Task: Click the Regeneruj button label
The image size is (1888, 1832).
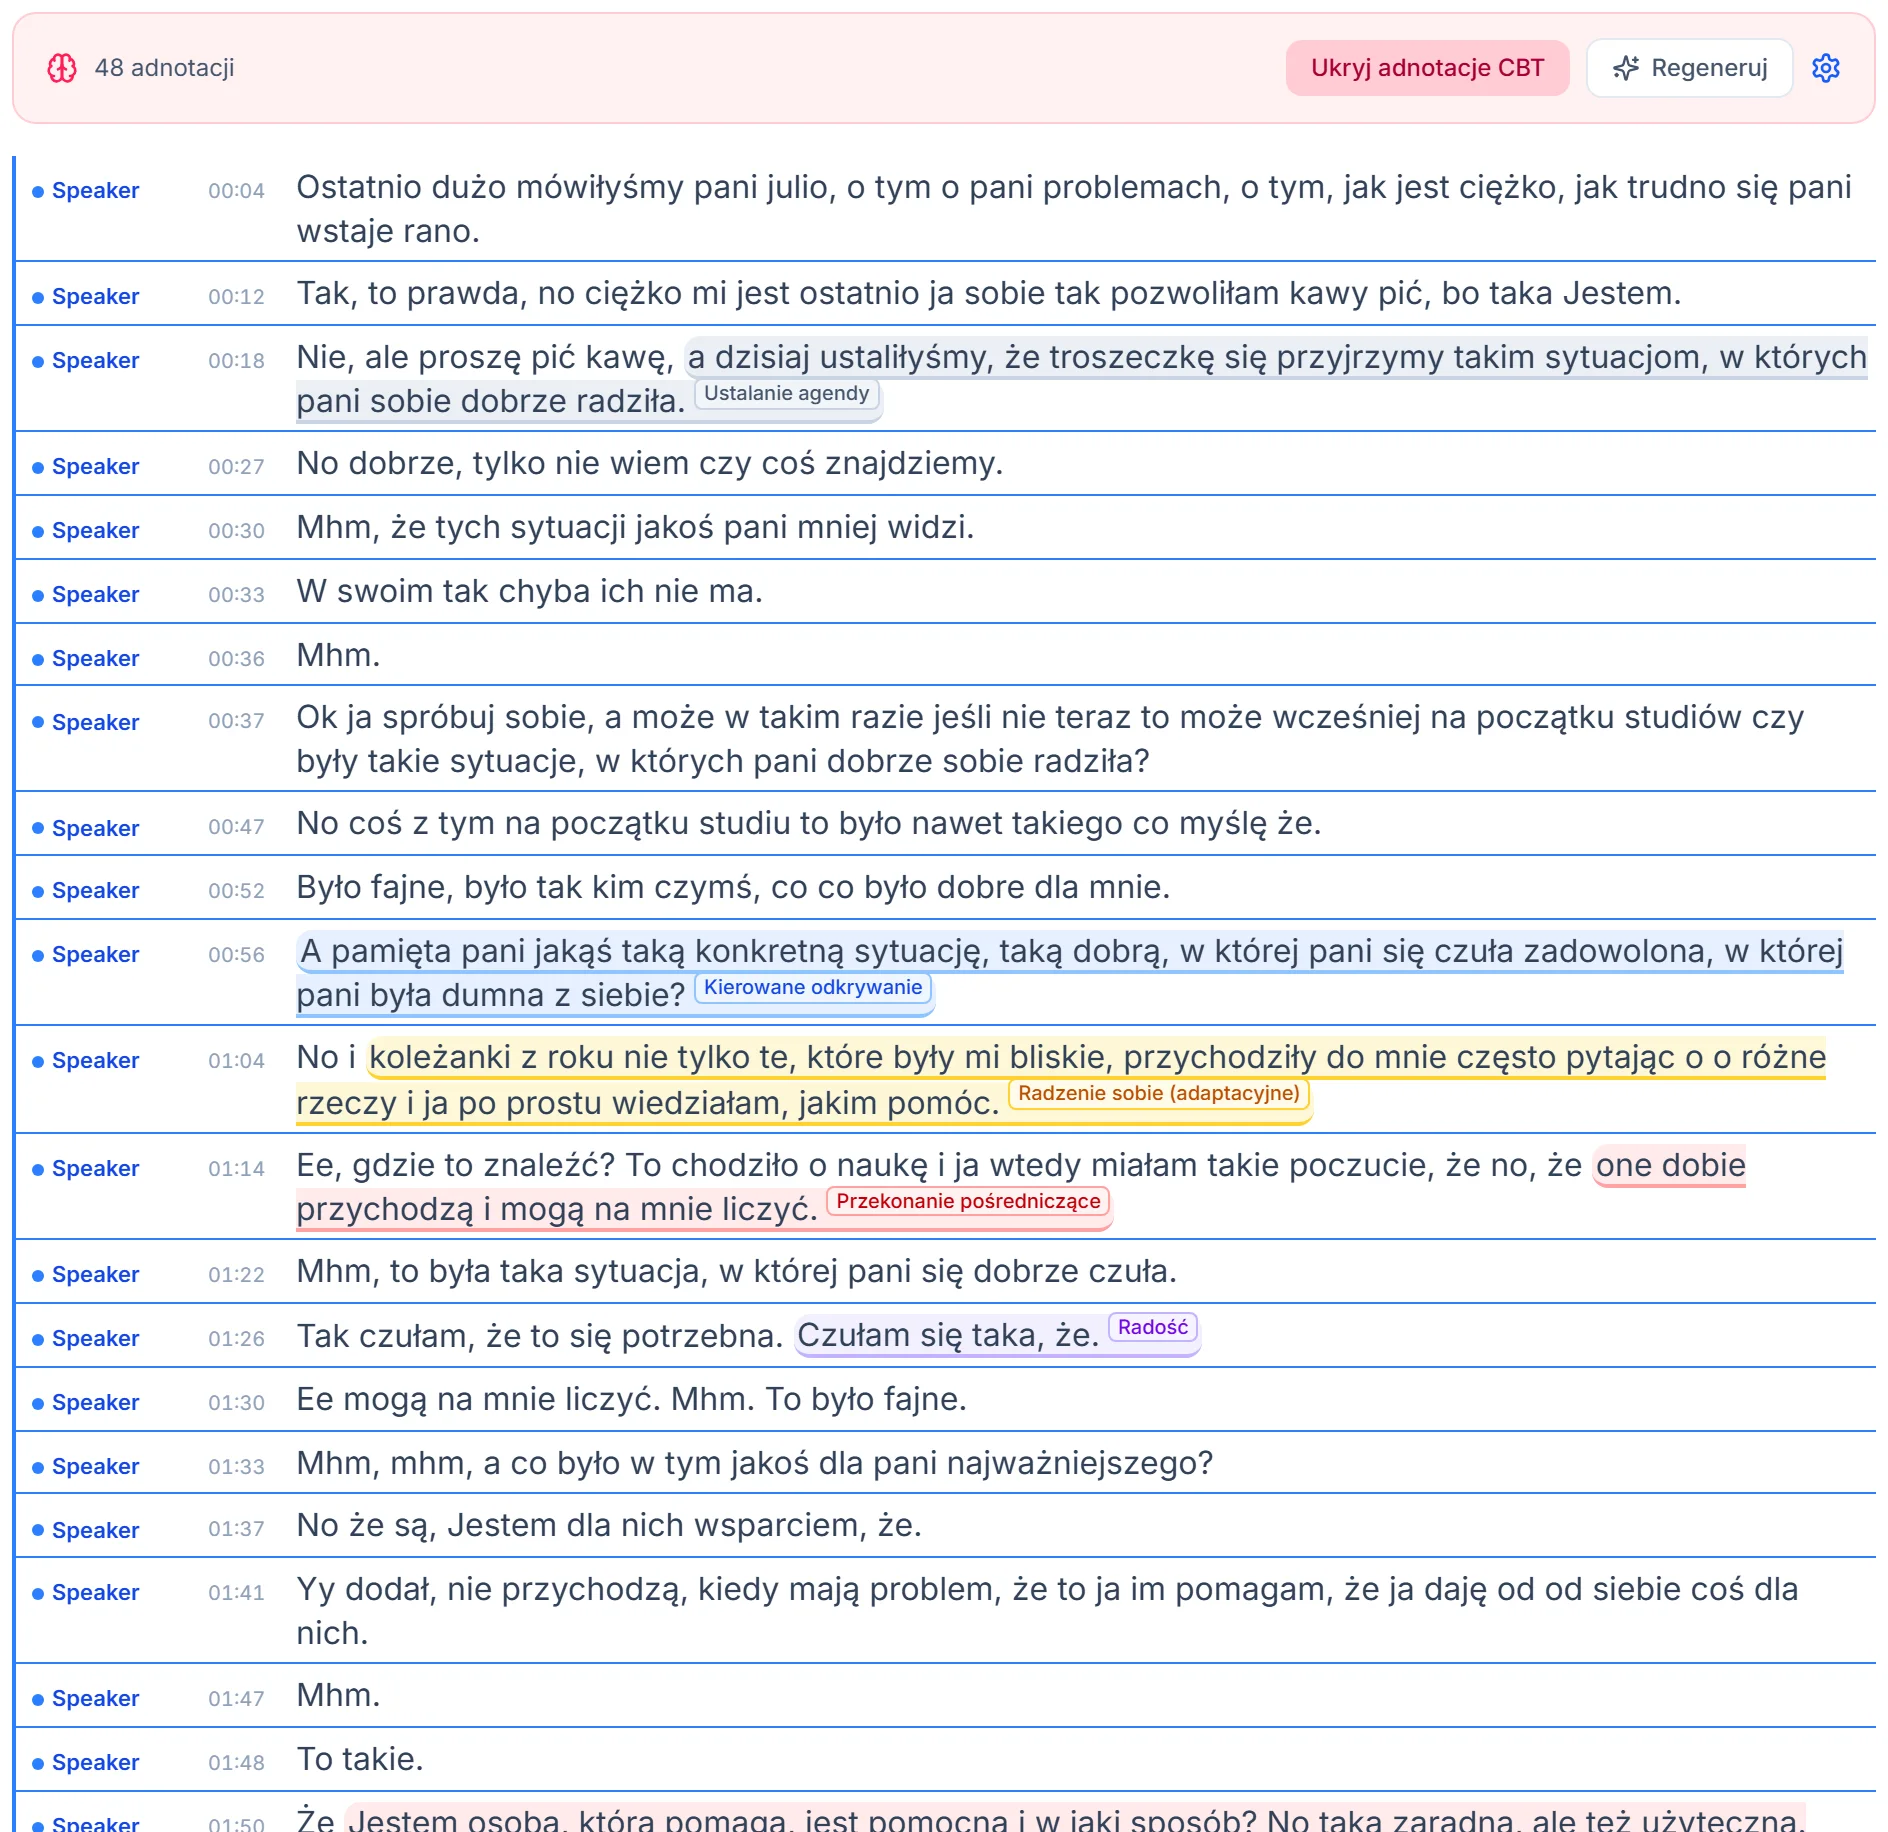Action: [1709, 68]
